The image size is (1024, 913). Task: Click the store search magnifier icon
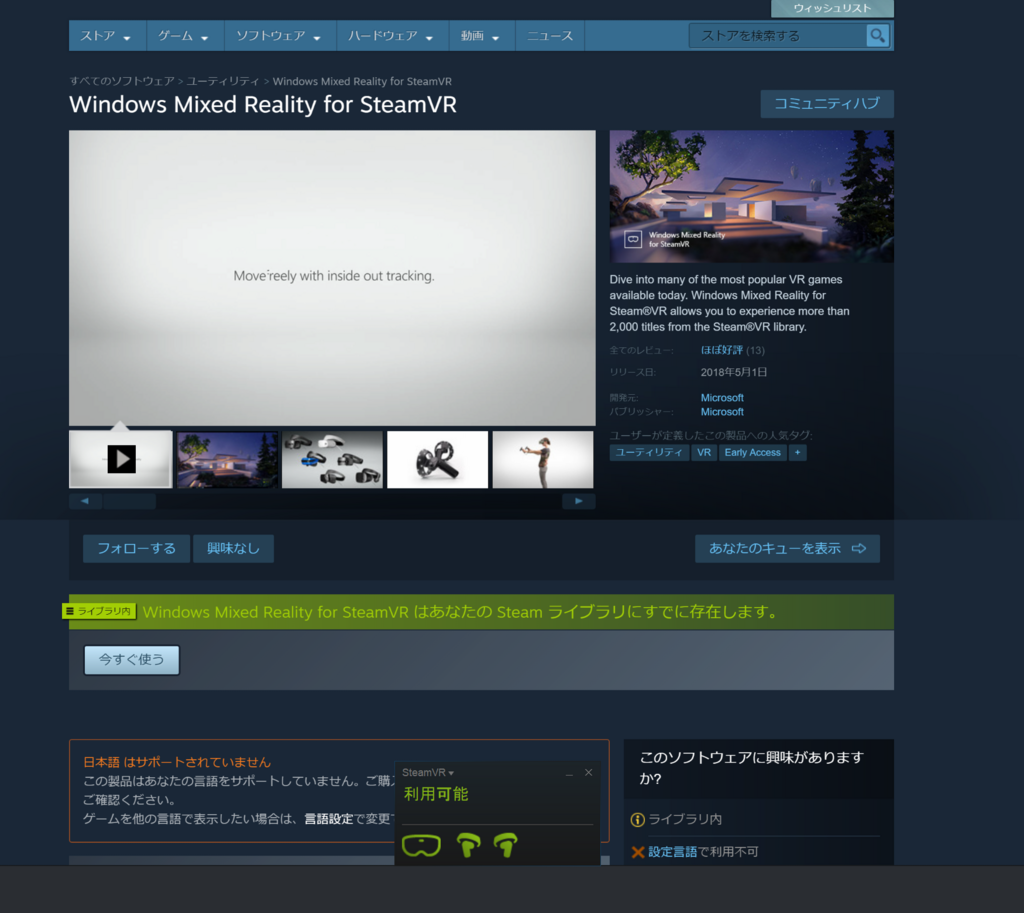877,35
